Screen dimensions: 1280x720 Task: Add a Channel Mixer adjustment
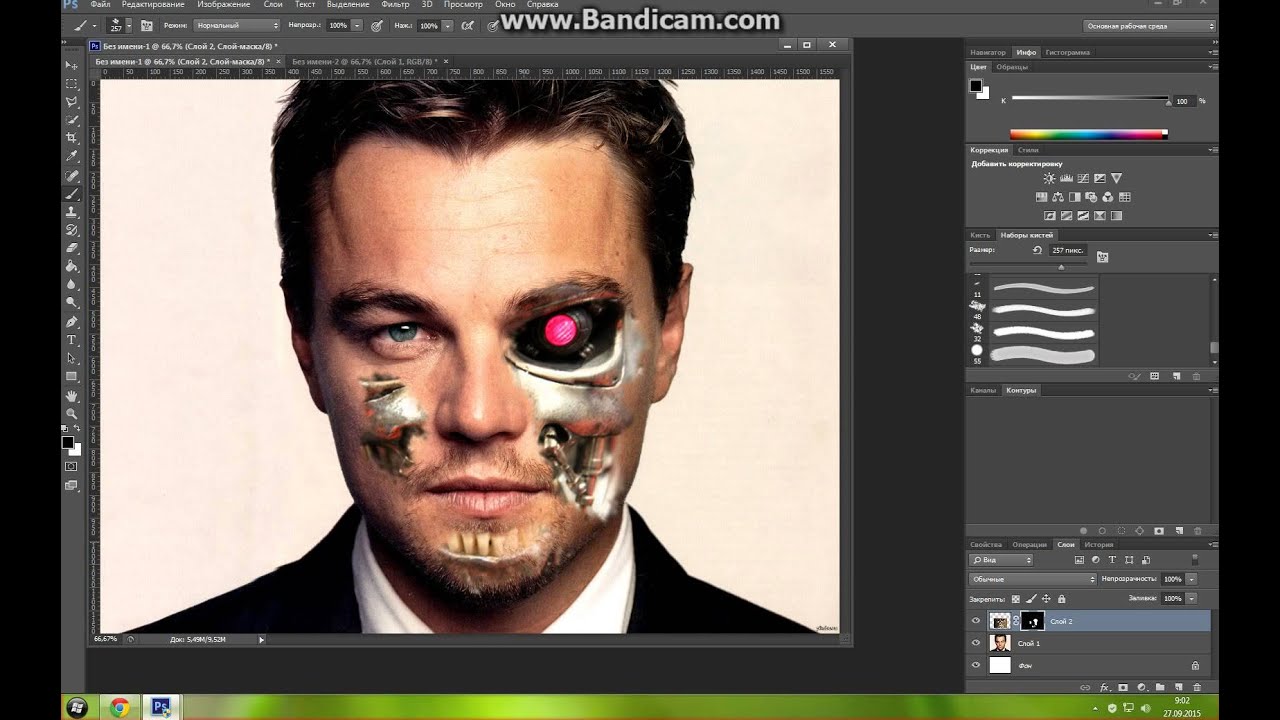1108,197
